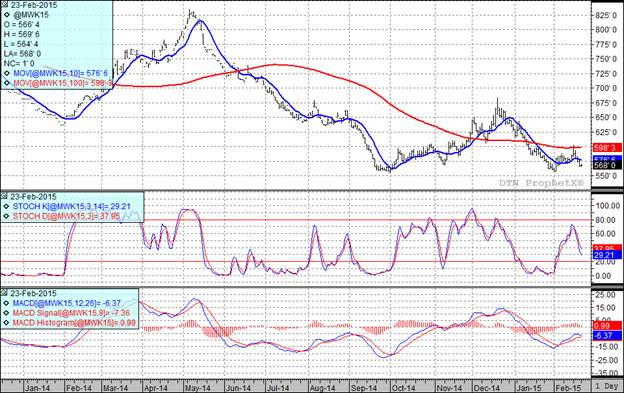Screen dimensions: 624x393
Task: Click the Aug-14 label on time axis
Action: click(322, 388)
